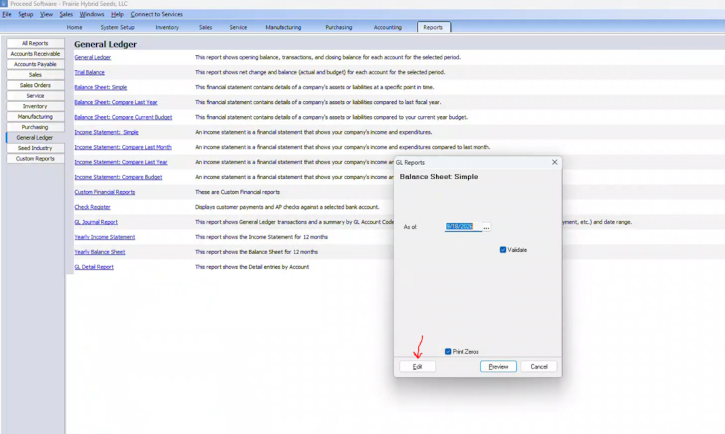The height and width of the screenshot is (434, 725).
Task: Select Seed Industry report category
Action: [35, 148]
